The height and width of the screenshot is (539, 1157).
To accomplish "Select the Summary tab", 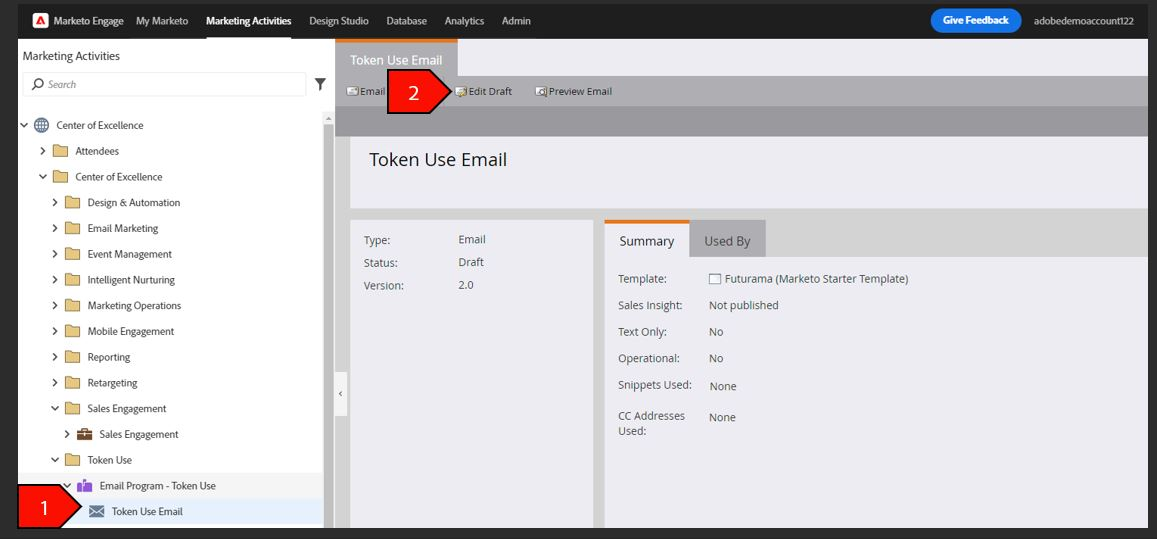I will (646, 240).
